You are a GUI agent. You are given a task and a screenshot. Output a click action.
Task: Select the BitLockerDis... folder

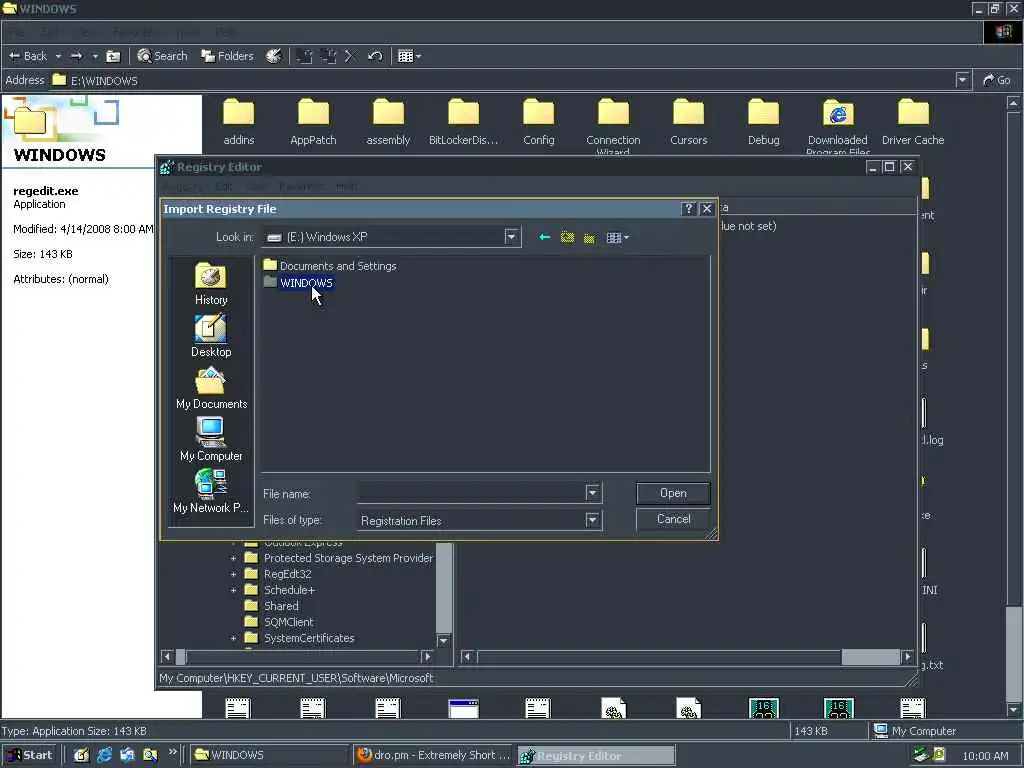463,122
